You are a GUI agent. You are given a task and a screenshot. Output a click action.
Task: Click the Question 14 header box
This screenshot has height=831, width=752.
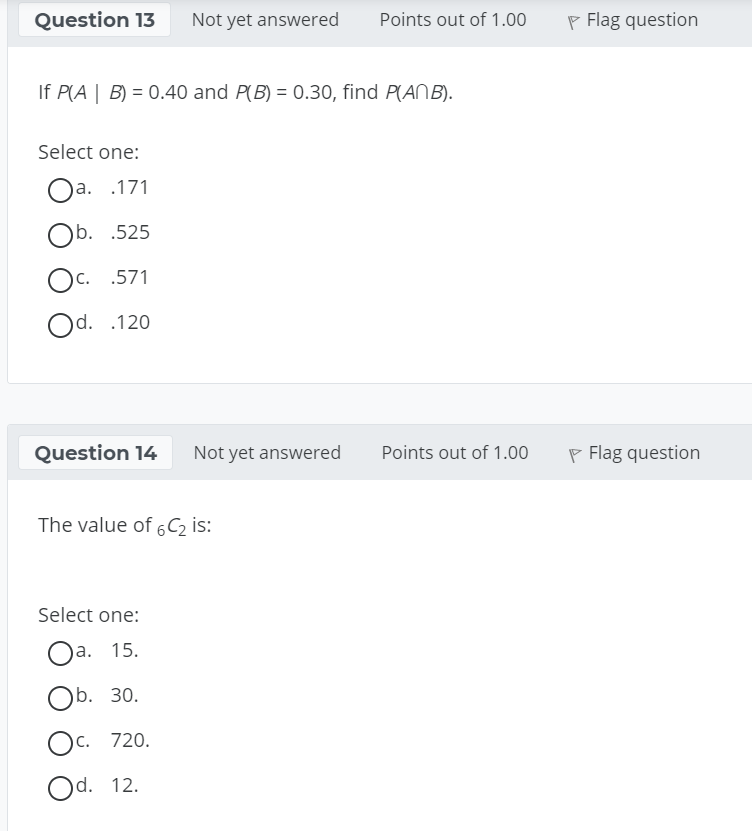coord(96,452)
